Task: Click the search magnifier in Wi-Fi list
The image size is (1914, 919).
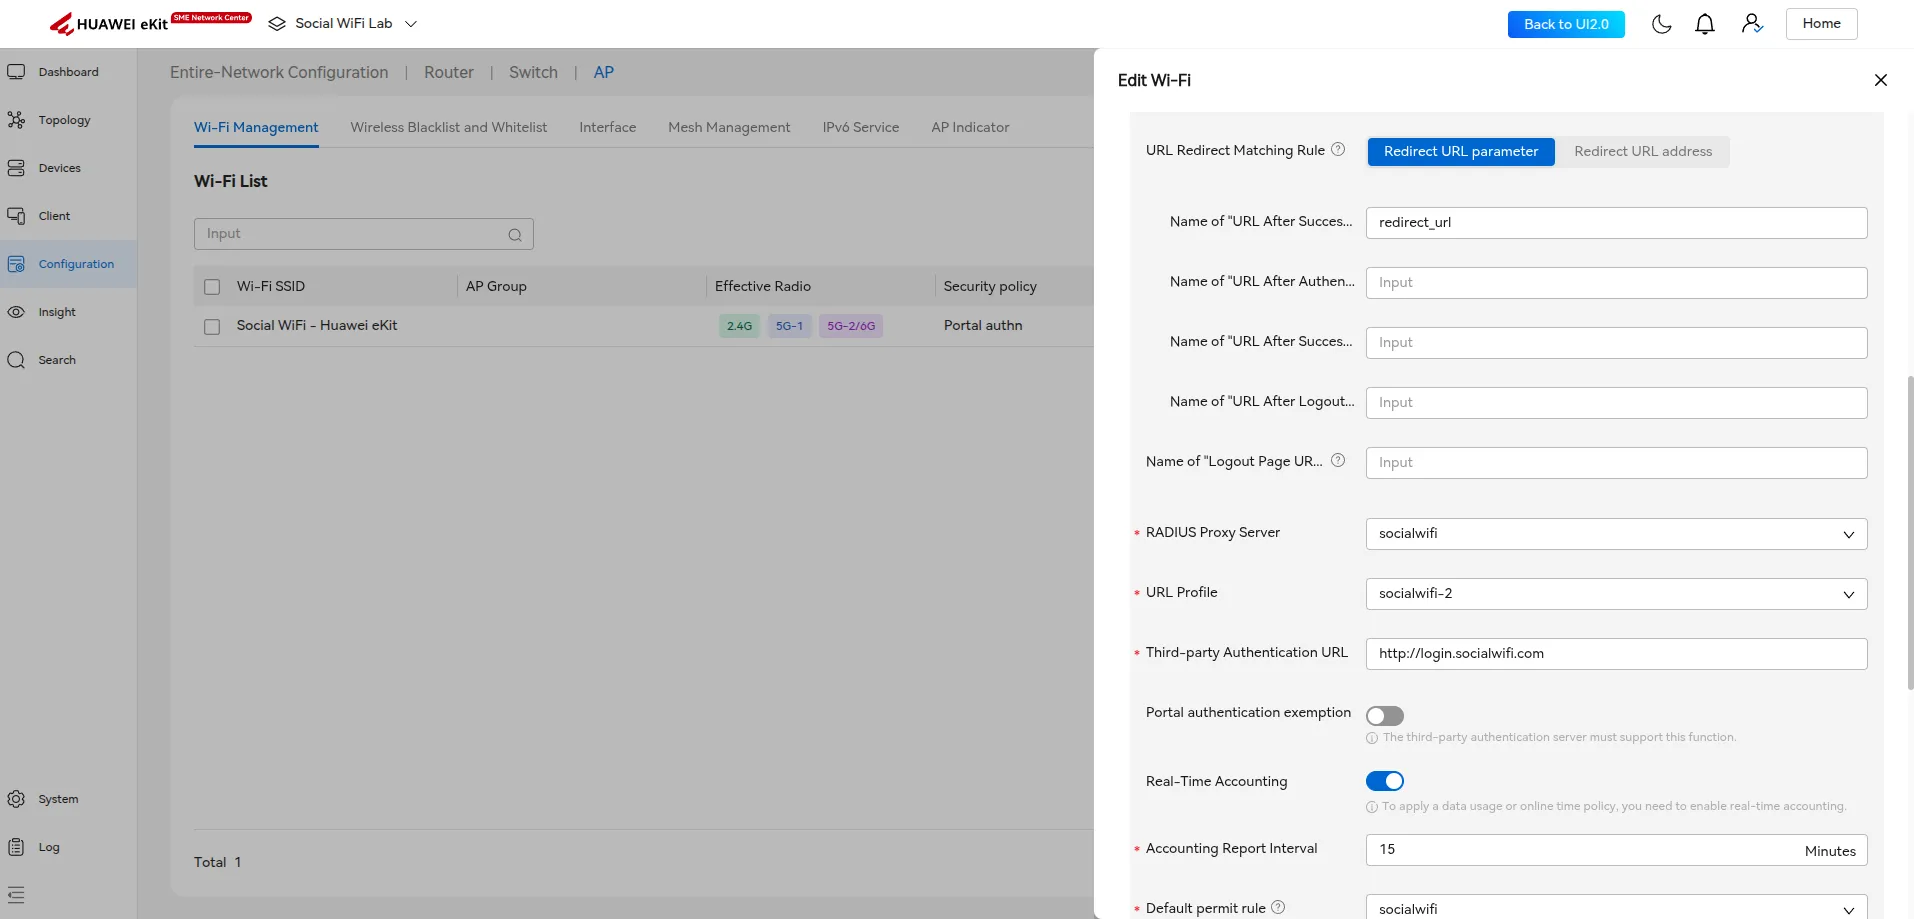Action: pos(515,235)
